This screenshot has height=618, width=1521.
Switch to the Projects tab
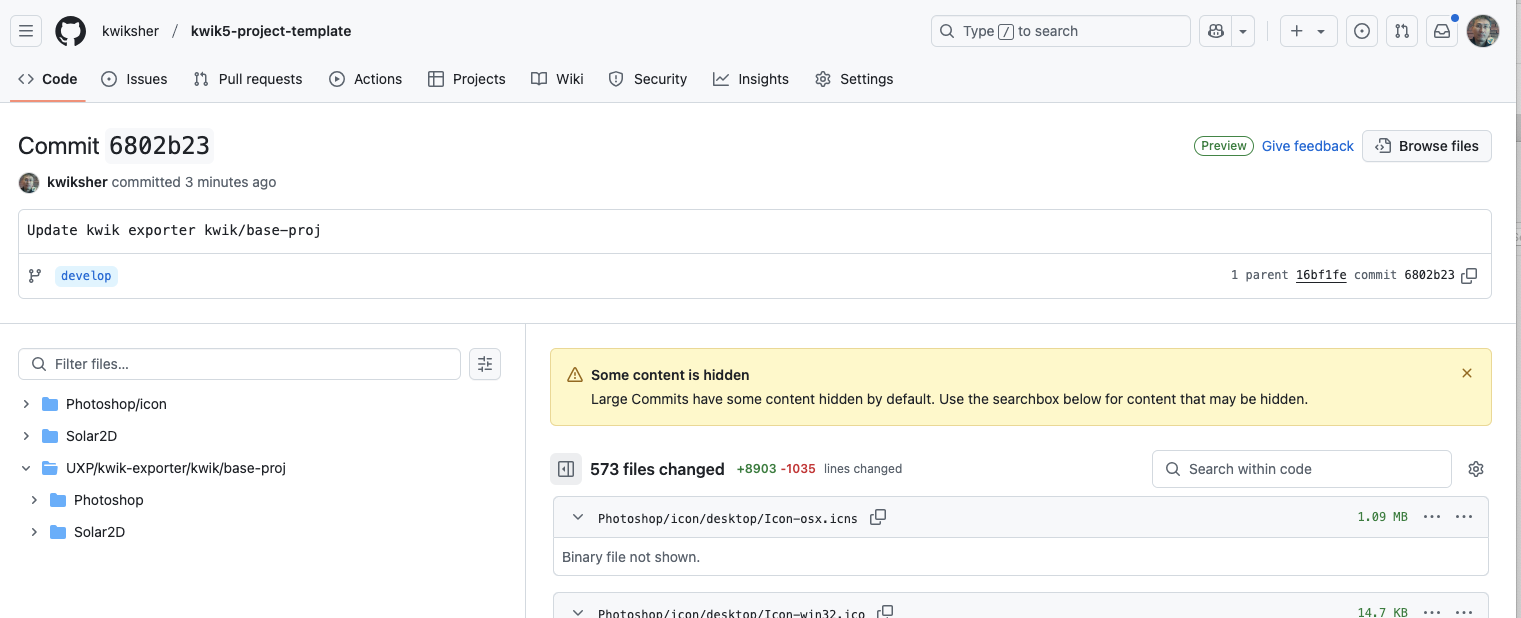[x=467, y=79]
